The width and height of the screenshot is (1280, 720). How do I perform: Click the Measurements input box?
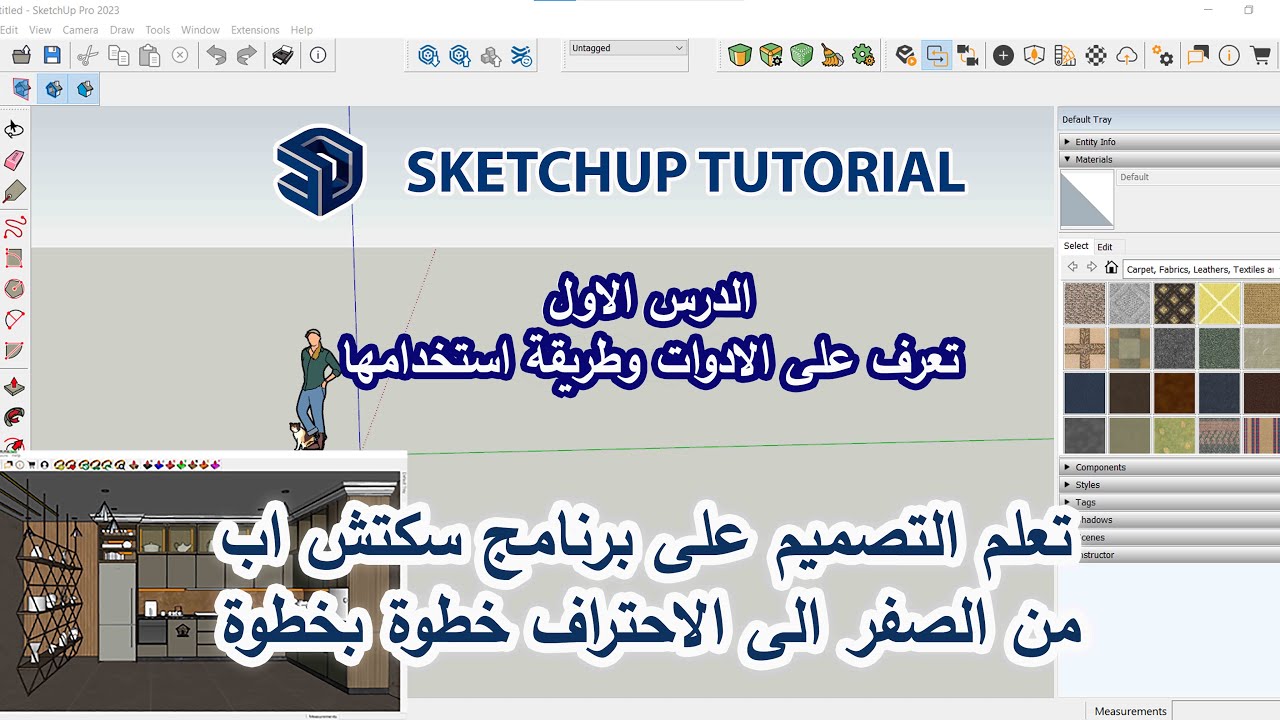point(1226,711)
